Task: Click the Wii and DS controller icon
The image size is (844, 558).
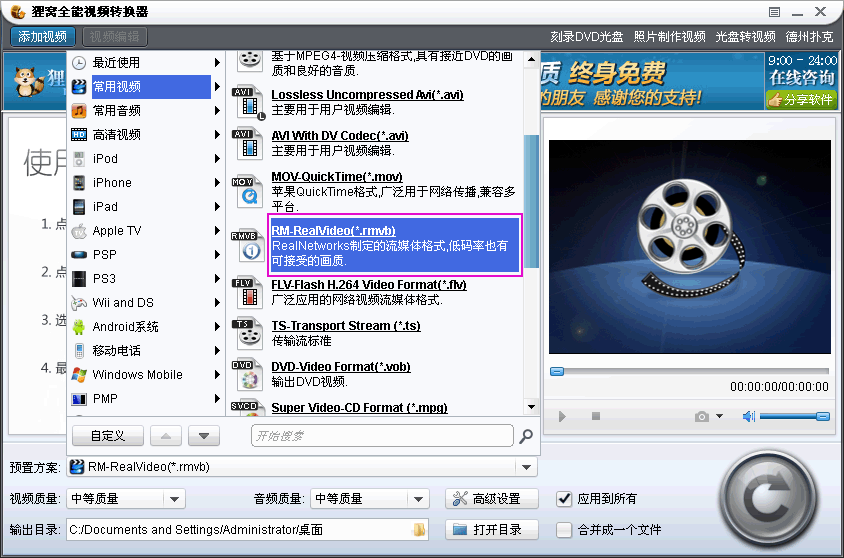Action: pos(79,303)
